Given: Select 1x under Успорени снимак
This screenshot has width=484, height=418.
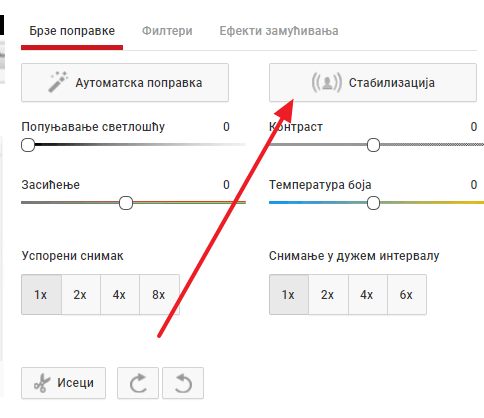Looking at the screenshot, I should [x=41, y=295].
